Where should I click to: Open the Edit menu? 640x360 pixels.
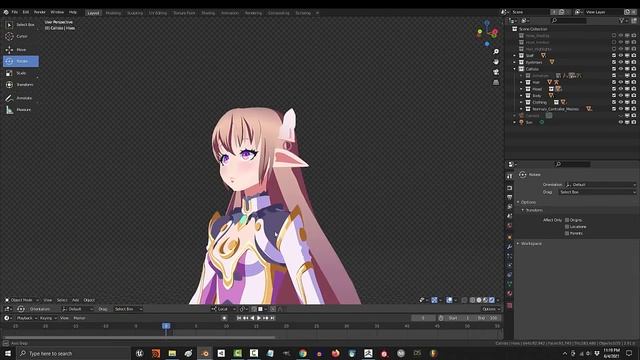(x=26, y=12)
